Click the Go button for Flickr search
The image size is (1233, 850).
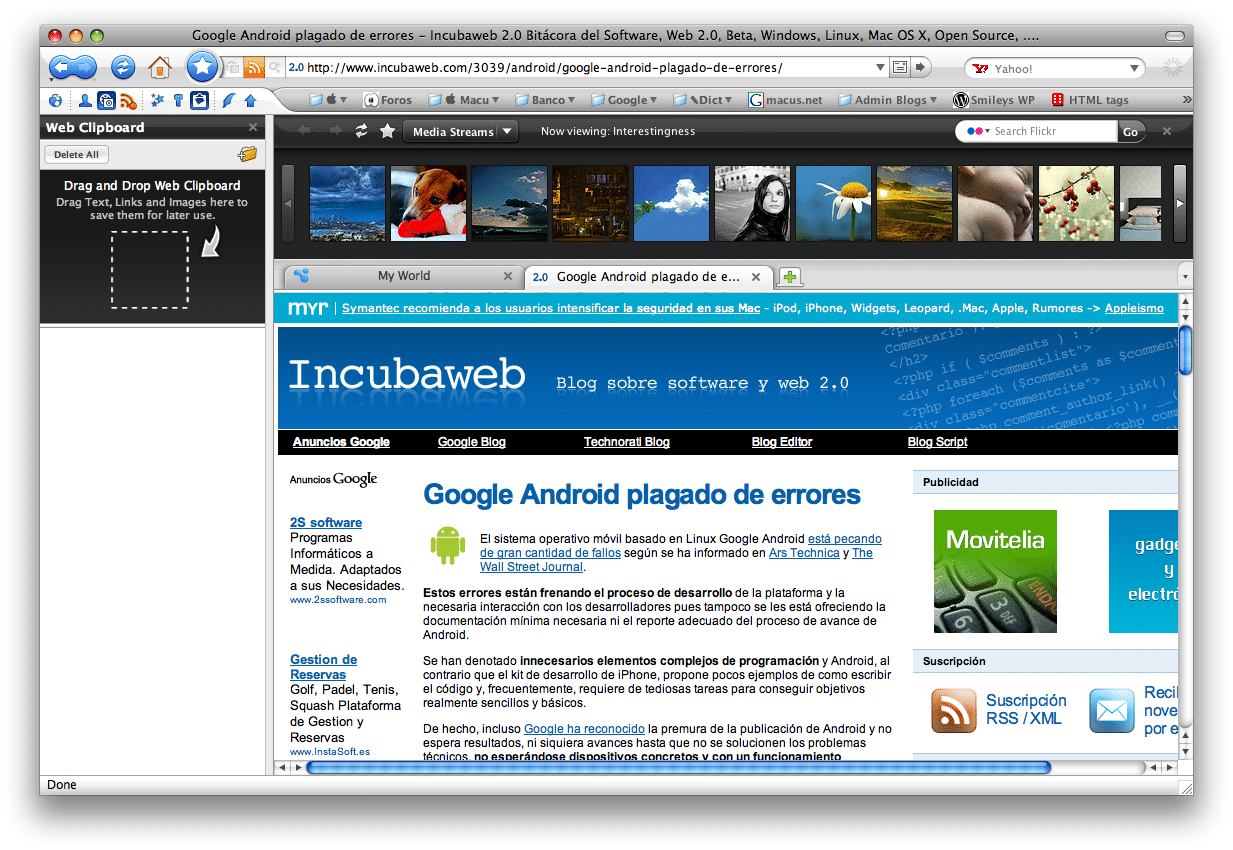pos(1130,131)
